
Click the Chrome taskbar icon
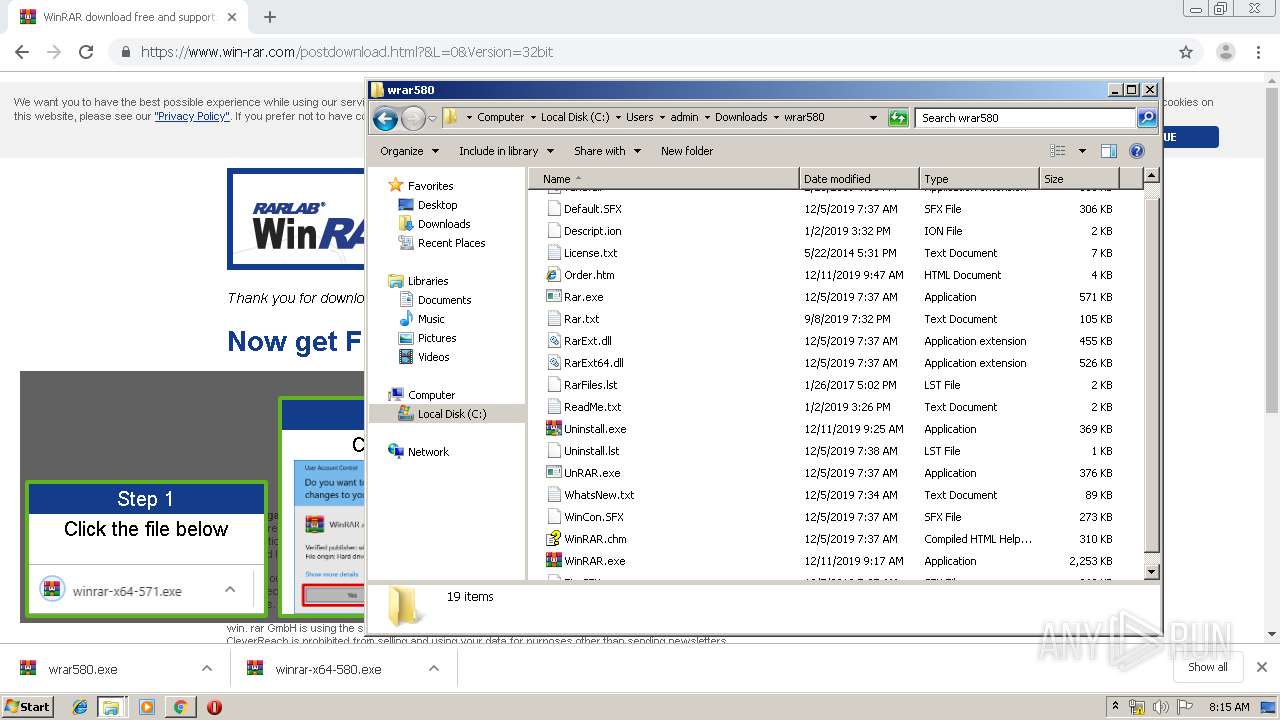(180, 707)
